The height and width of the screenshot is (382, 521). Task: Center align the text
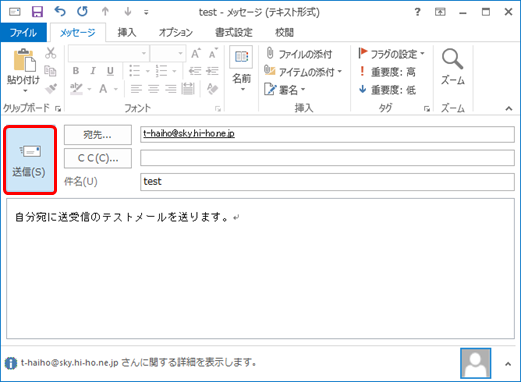coord(153,89)
